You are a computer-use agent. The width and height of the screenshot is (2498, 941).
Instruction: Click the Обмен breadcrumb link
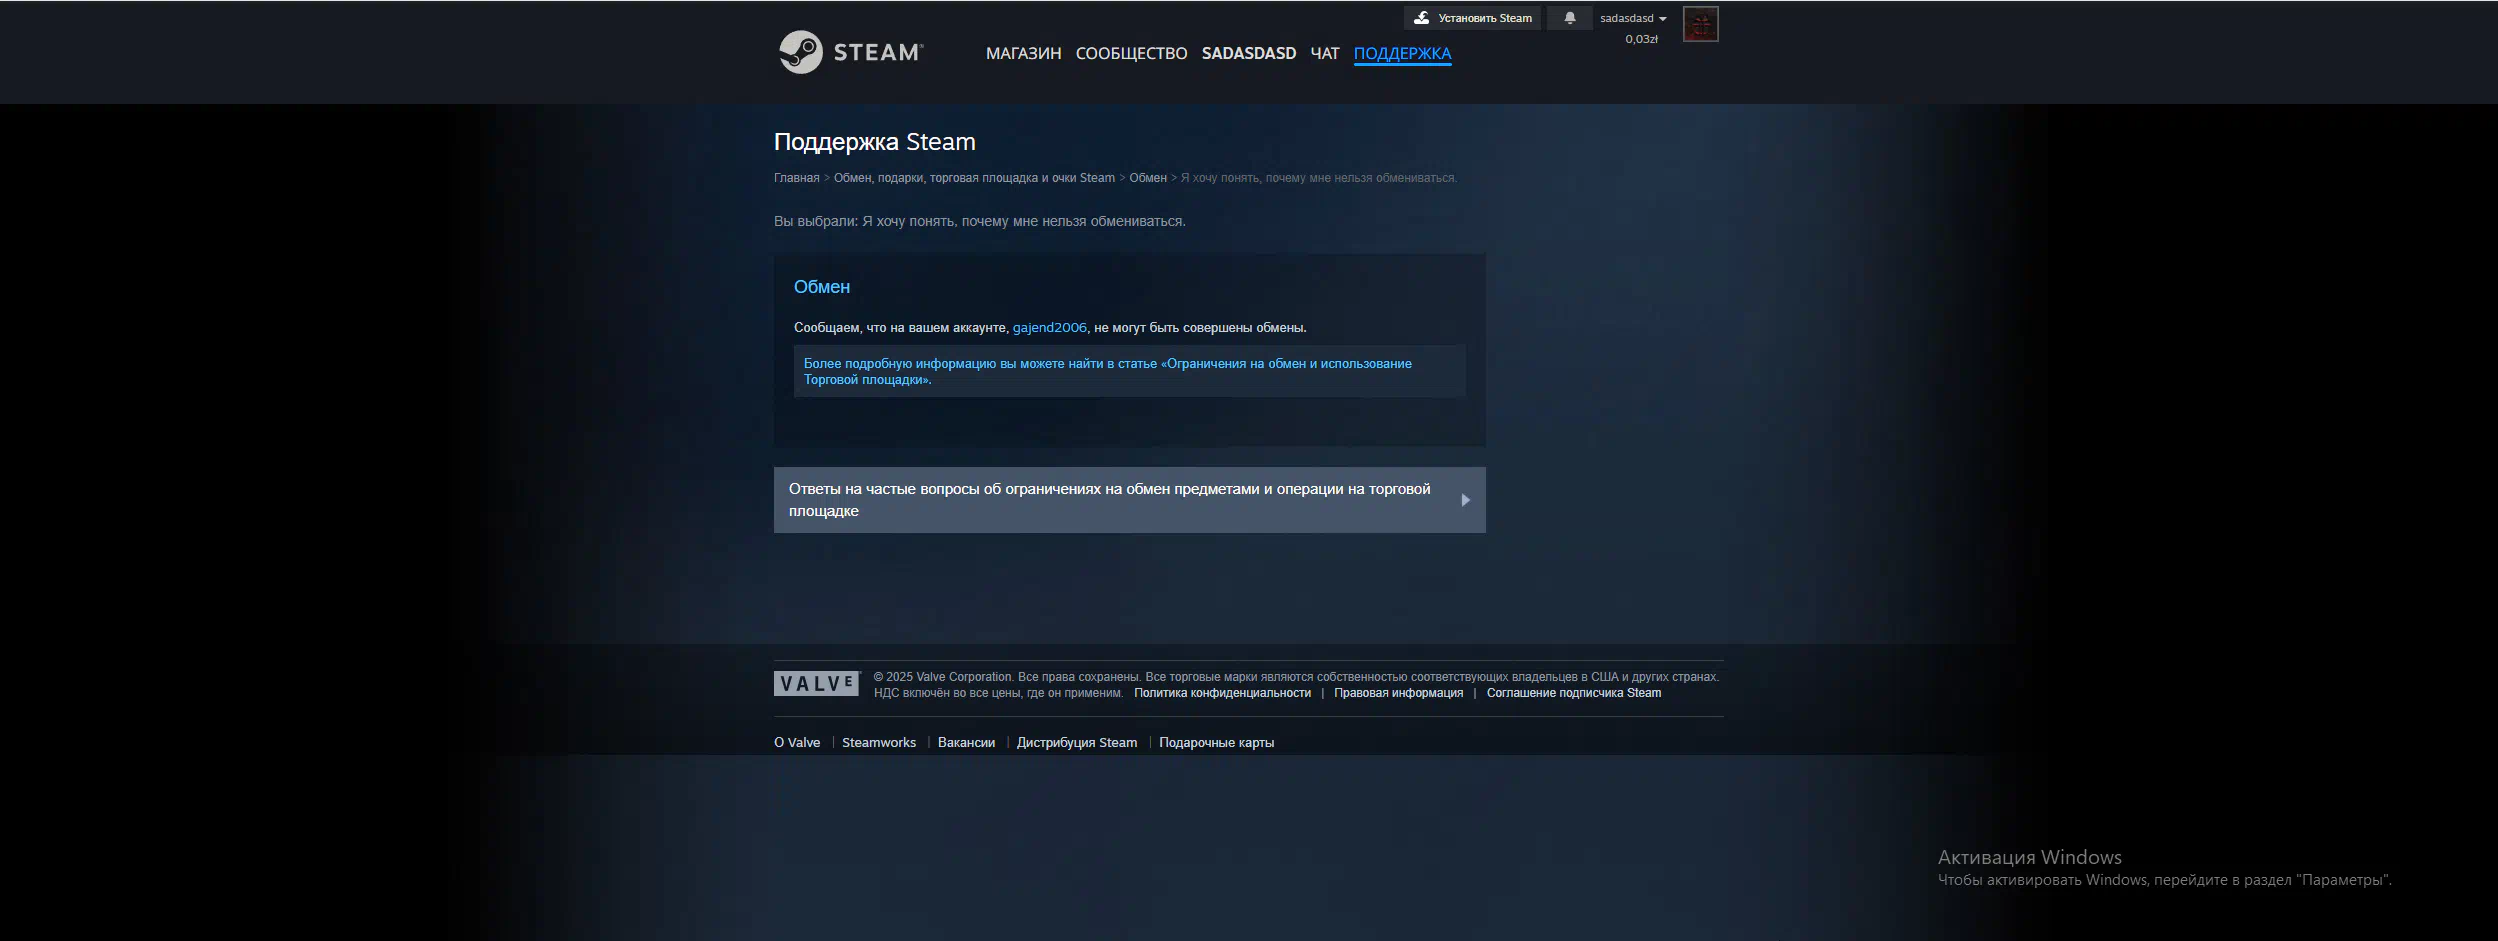point(1148,178)
